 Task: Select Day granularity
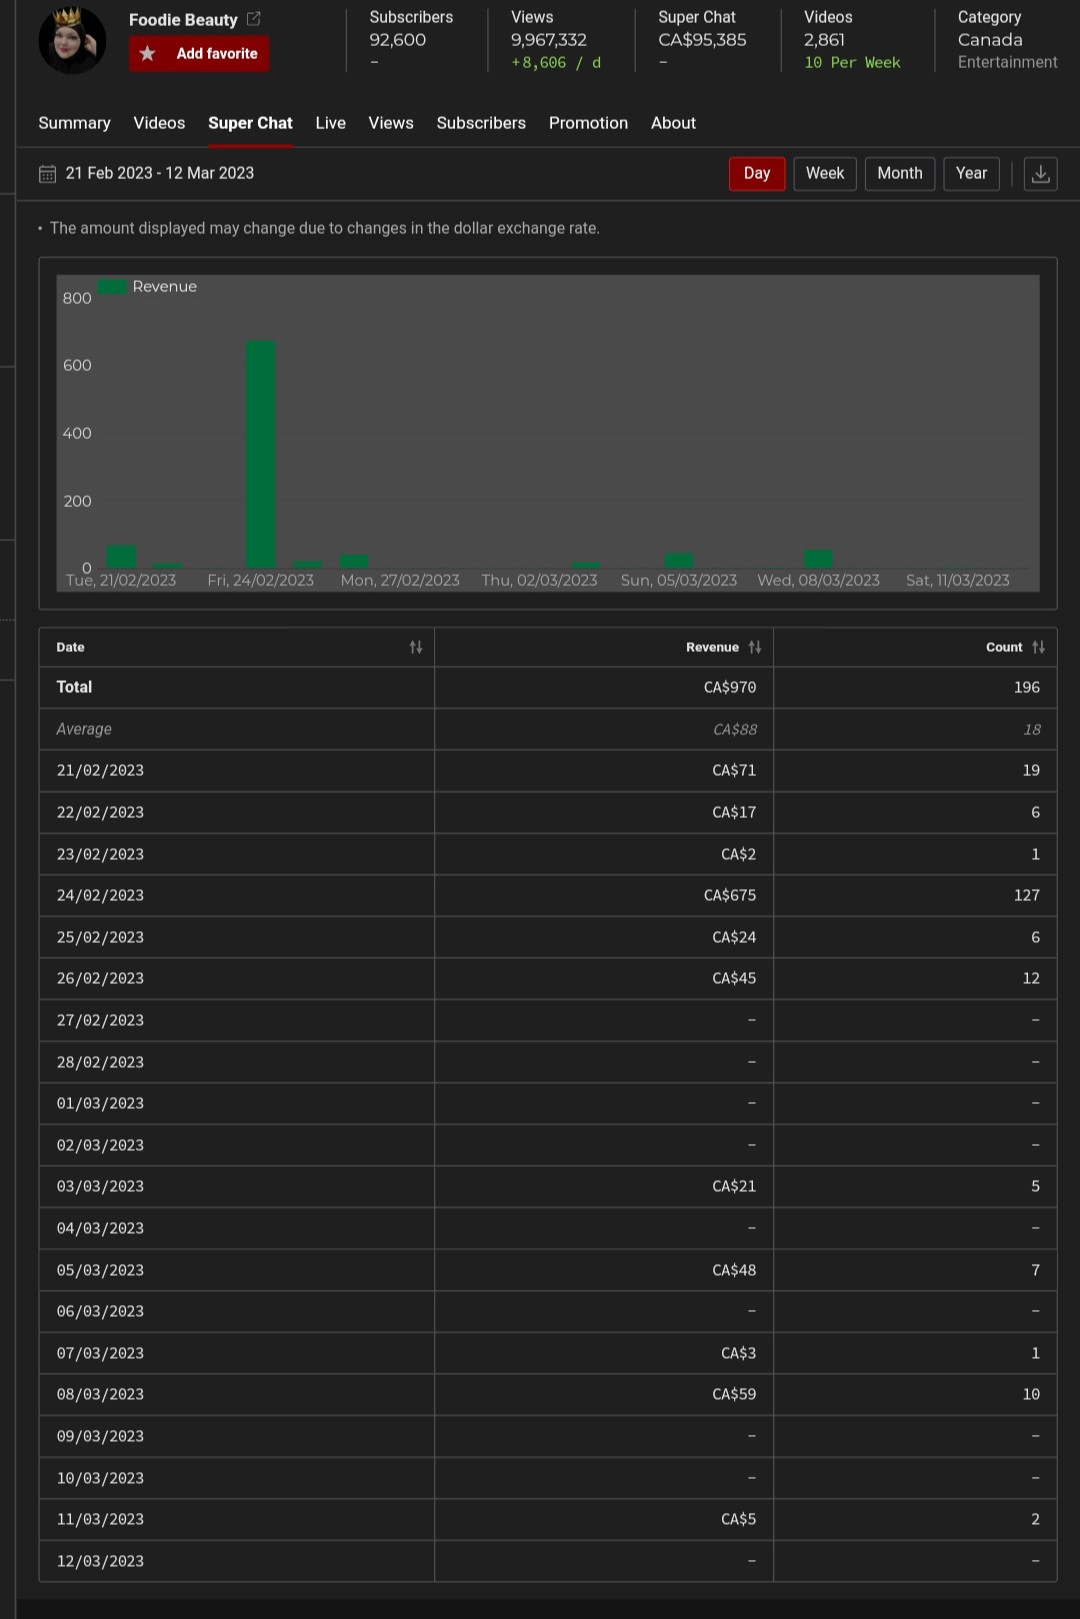(757, 174)
